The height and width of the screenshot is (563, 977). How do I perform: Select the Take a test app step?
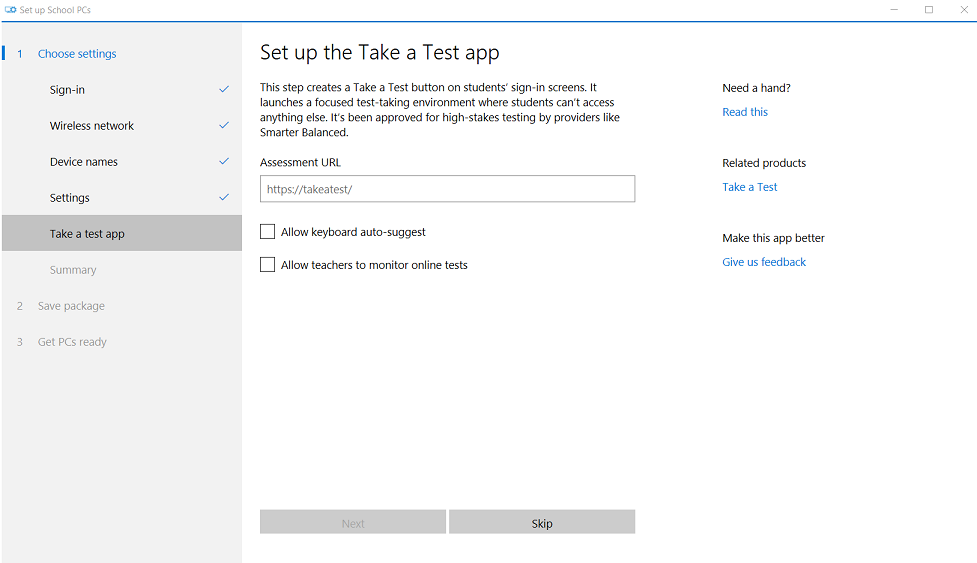tap(122, 234)
